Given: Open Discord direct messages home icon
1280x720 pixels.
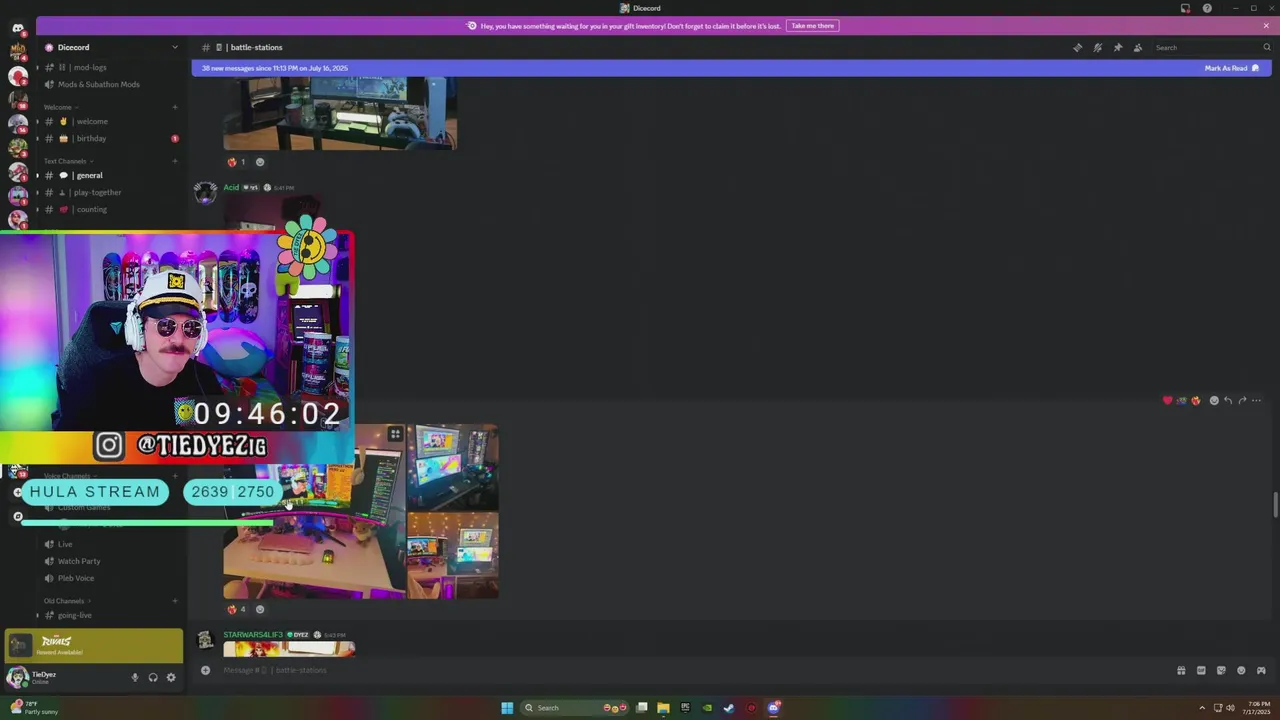Looking at the screenshot, I should pos(18,28).
